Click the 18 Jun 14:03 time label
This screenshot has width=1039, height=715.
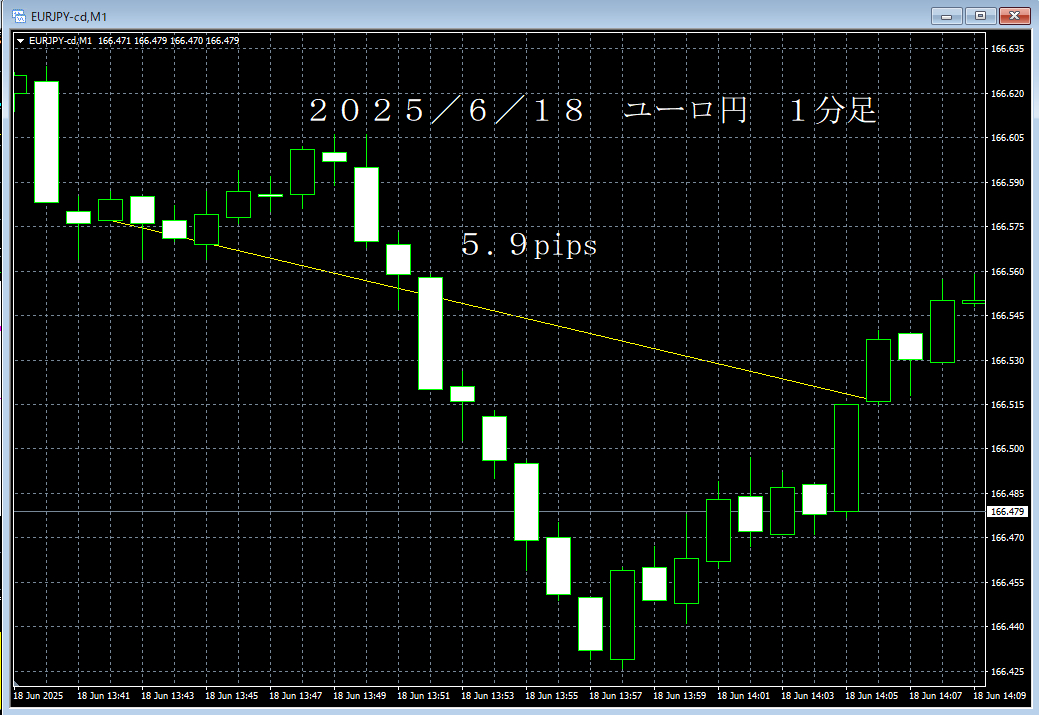tap(807, 696)
